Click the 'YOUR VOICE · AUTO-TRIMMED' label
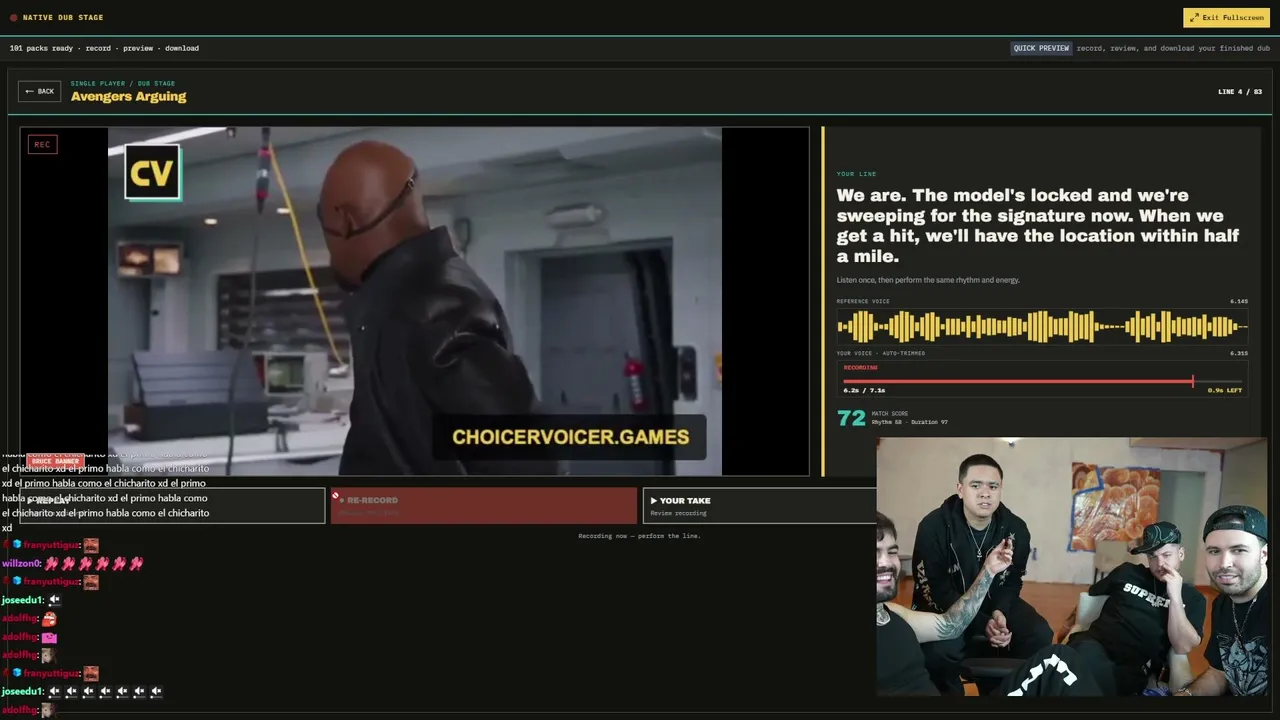Image resolution: width=1280 pixels, height=720 pixels. 881,353
